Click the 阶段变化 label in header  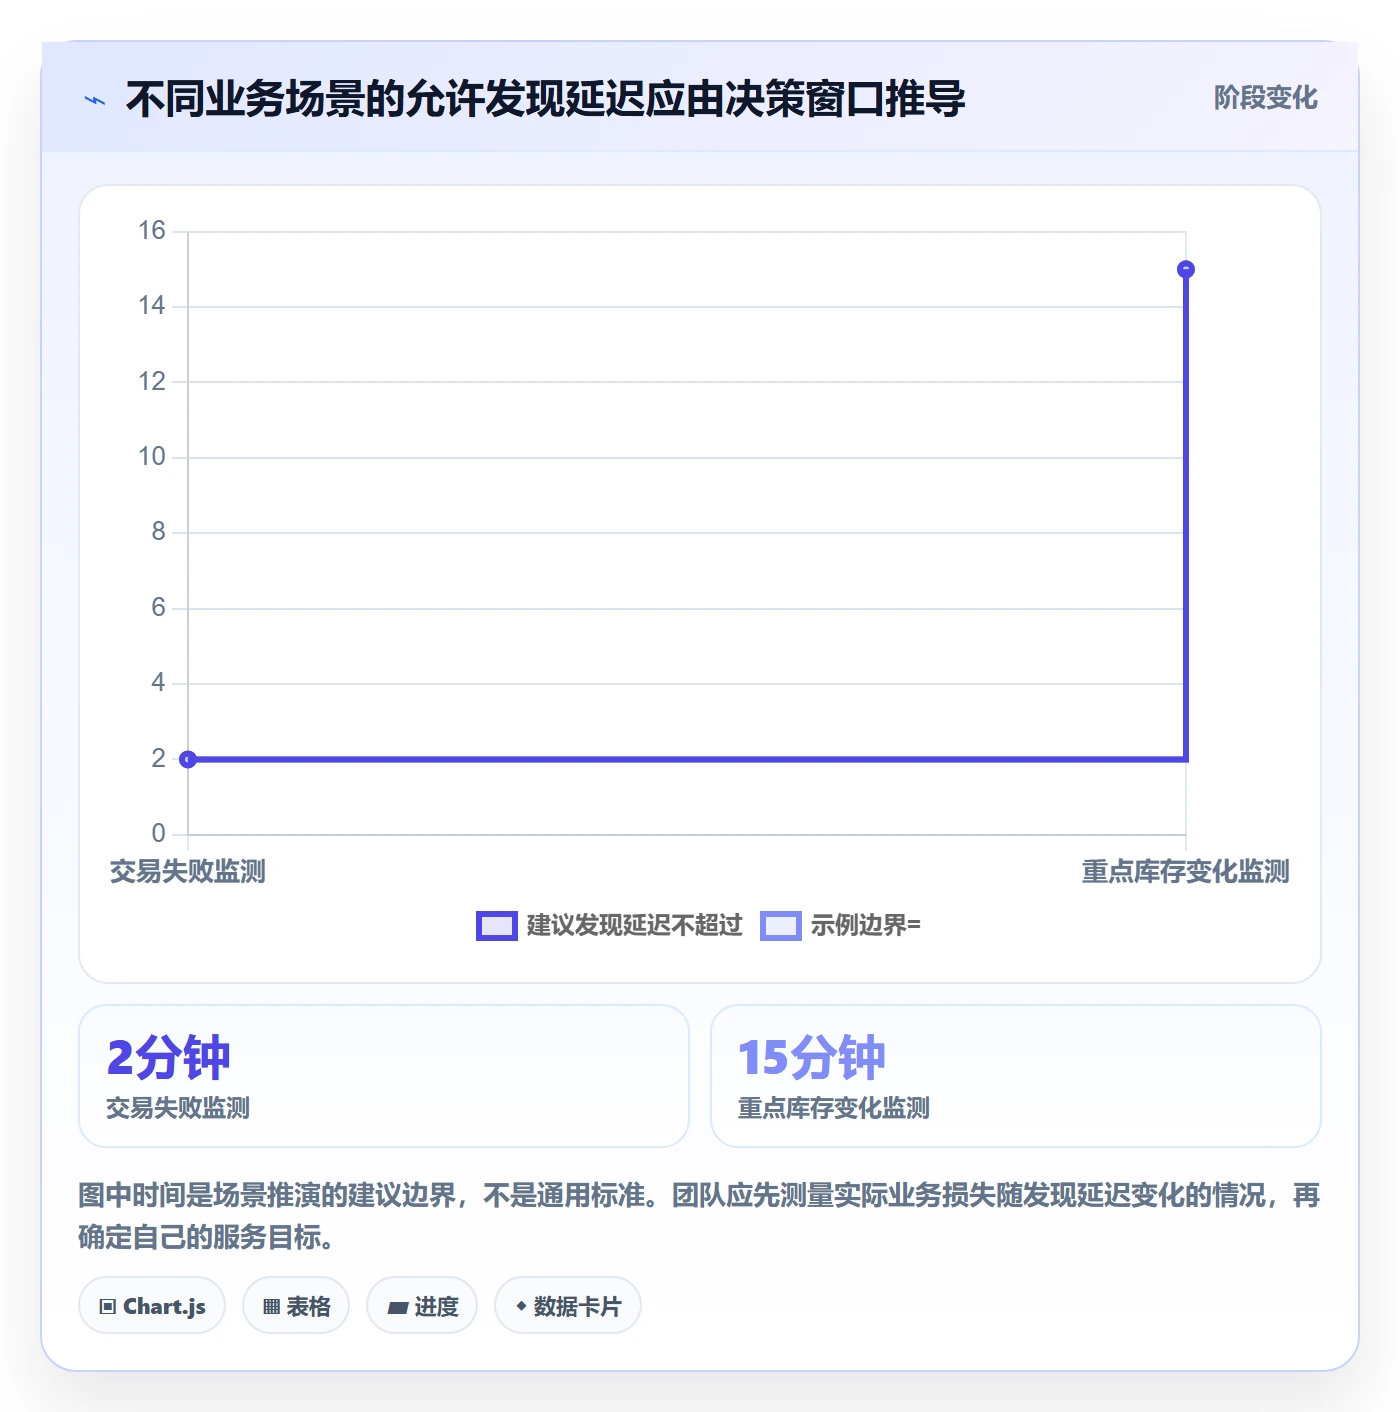[x=1265, y=98]
